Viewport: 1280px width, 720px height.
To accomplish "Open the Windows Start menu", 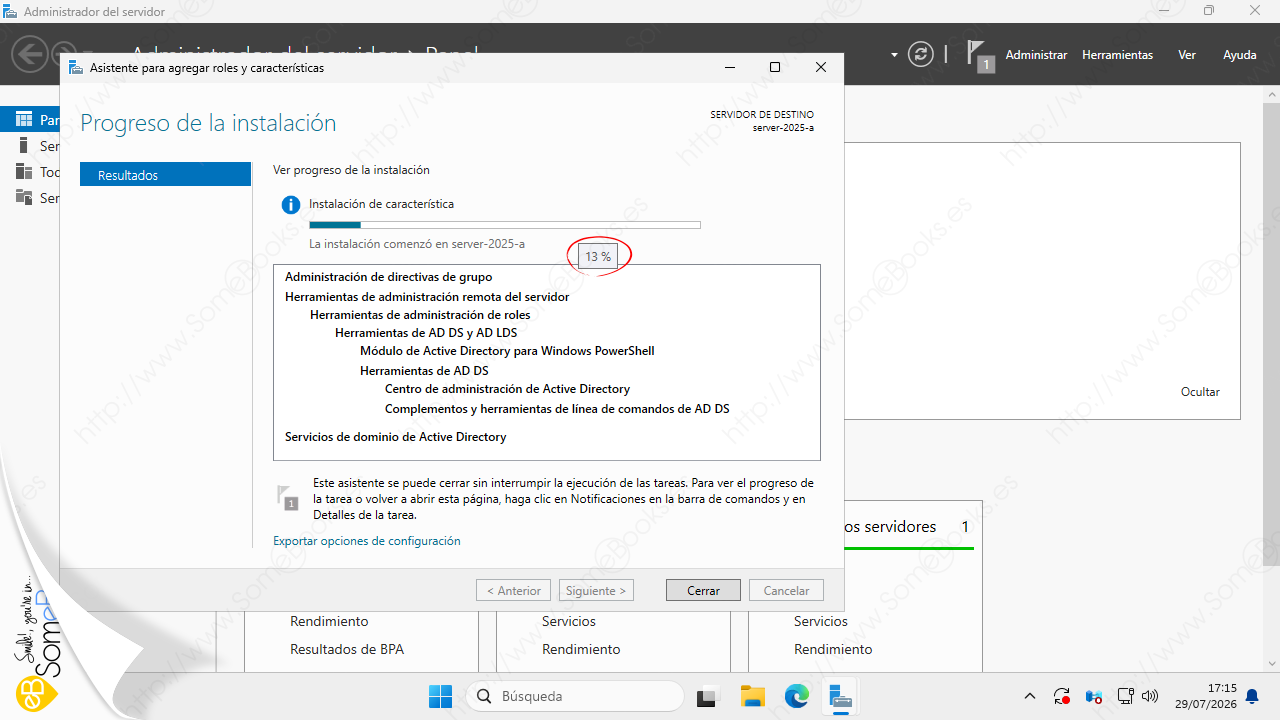I will 440,696.
